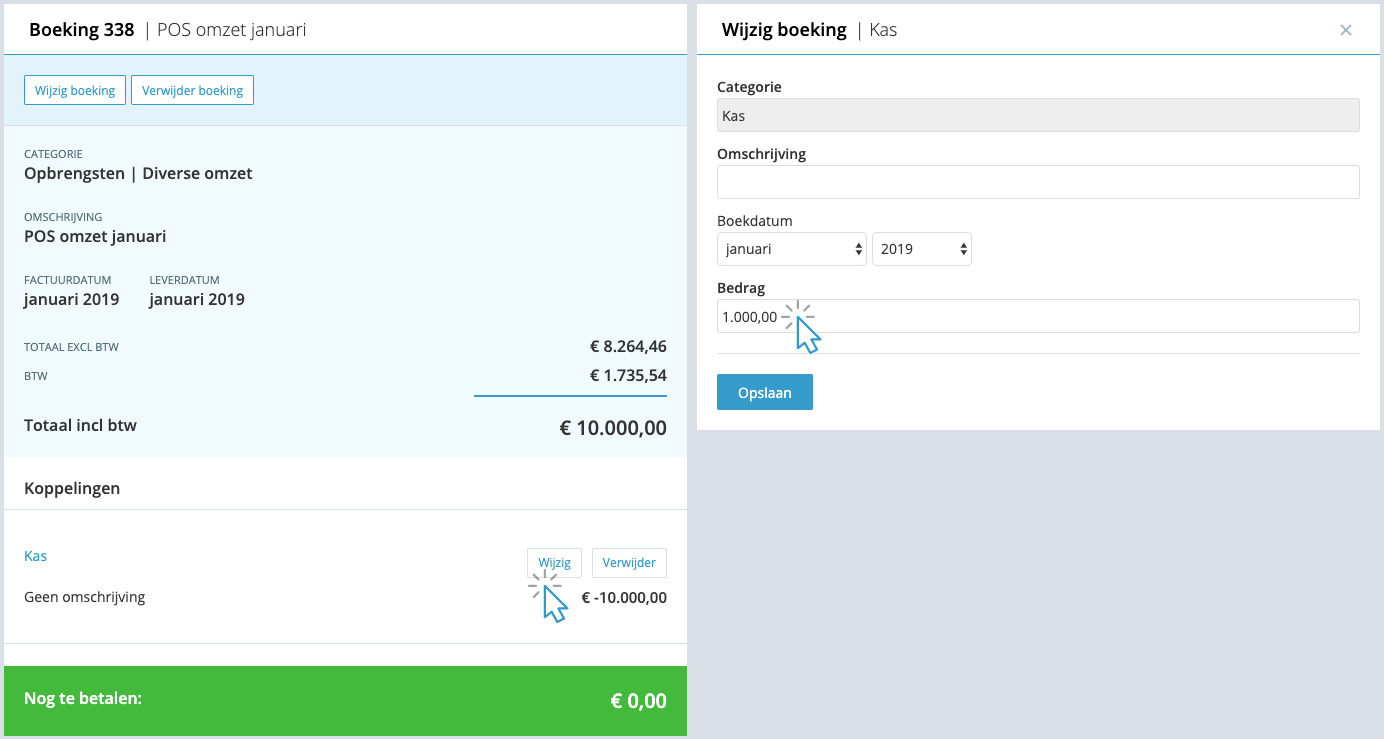The image size is (1384, 739).
Task: Click the € -10.000,00 koppeling amount
Action: pyautogui.click(x=624, y=598)
